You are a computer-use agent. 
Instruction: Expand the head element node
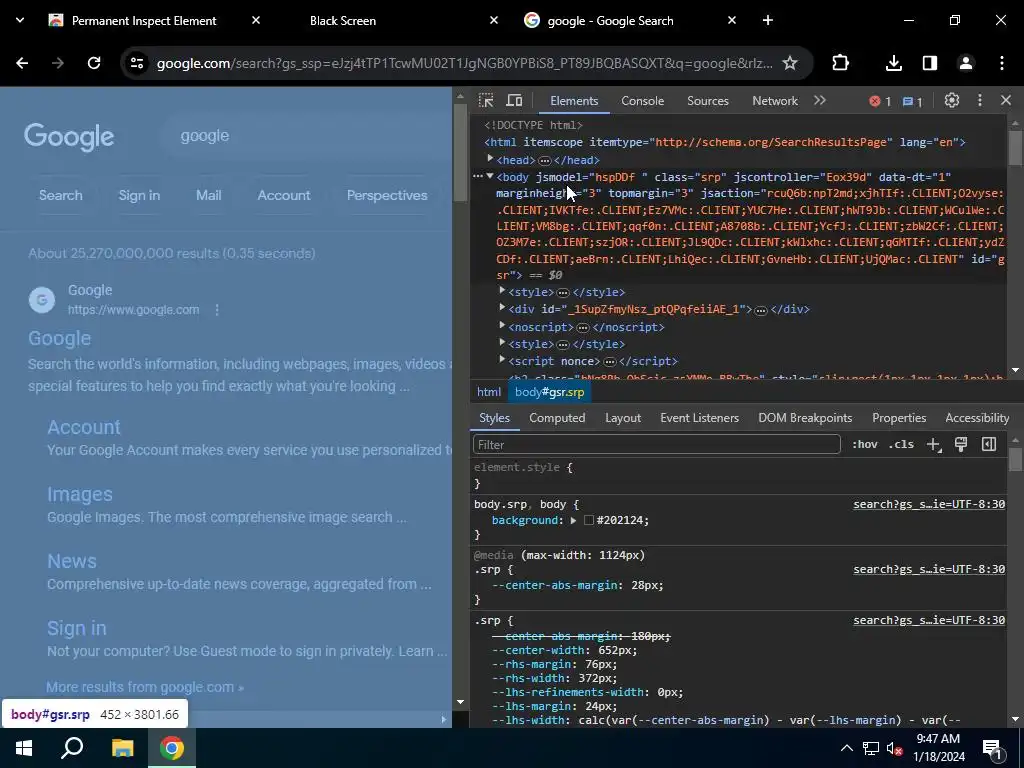click(490, 159)
